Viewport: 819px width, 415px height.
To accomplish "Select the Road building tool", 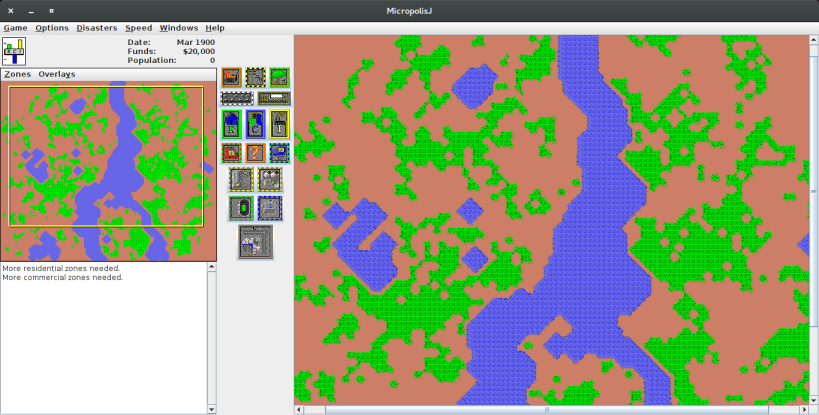I will click(237, 98).
